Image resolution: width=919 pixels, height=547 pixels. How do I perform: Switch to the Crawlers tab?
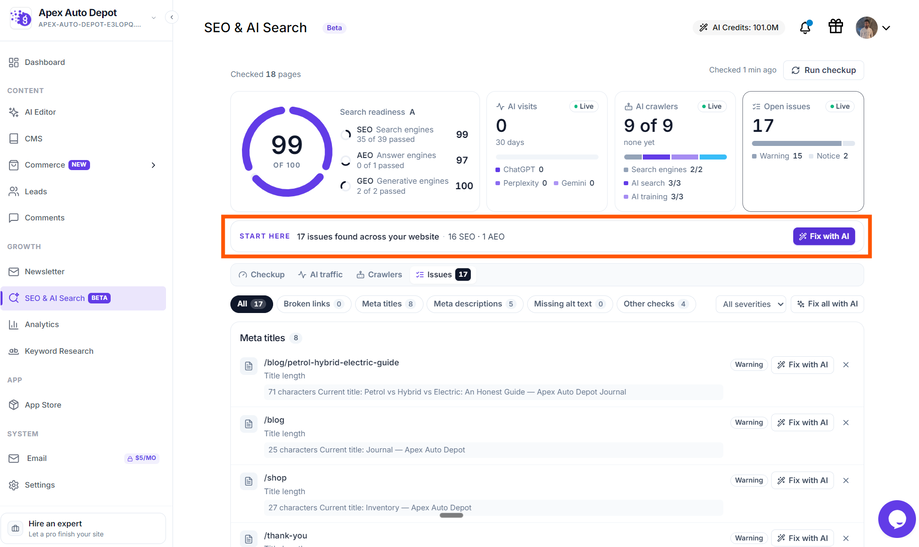pyautogui.click(x=379, y=274)
